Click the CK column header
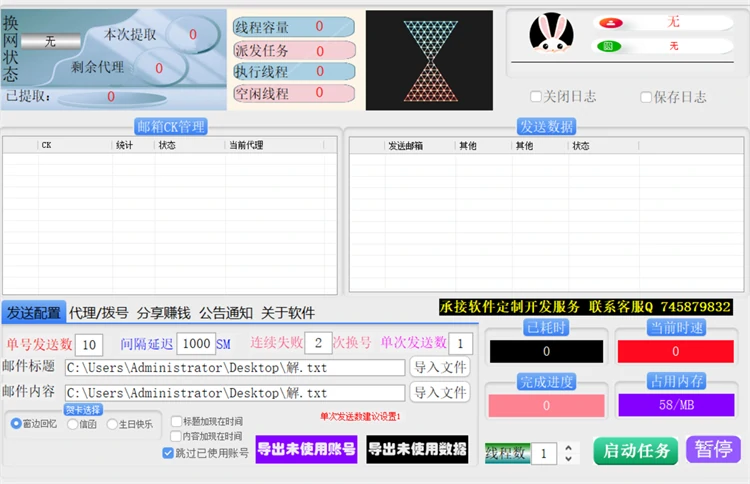 click(75, 145)
